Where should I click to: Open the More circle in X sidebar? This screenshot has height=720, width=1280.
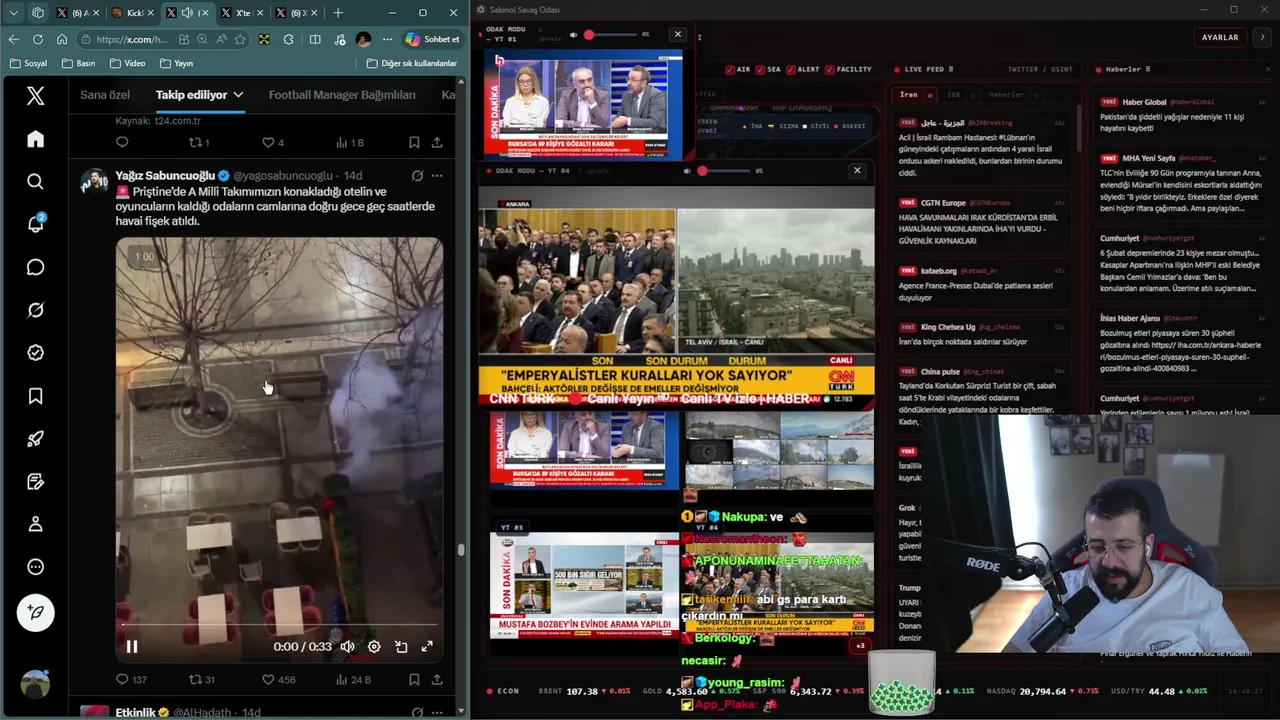click(x=35, y=567)
